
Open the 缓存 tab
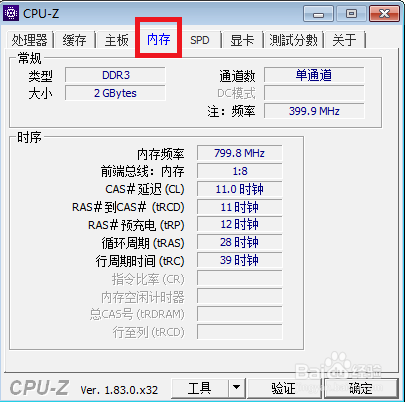pos(74,40)
